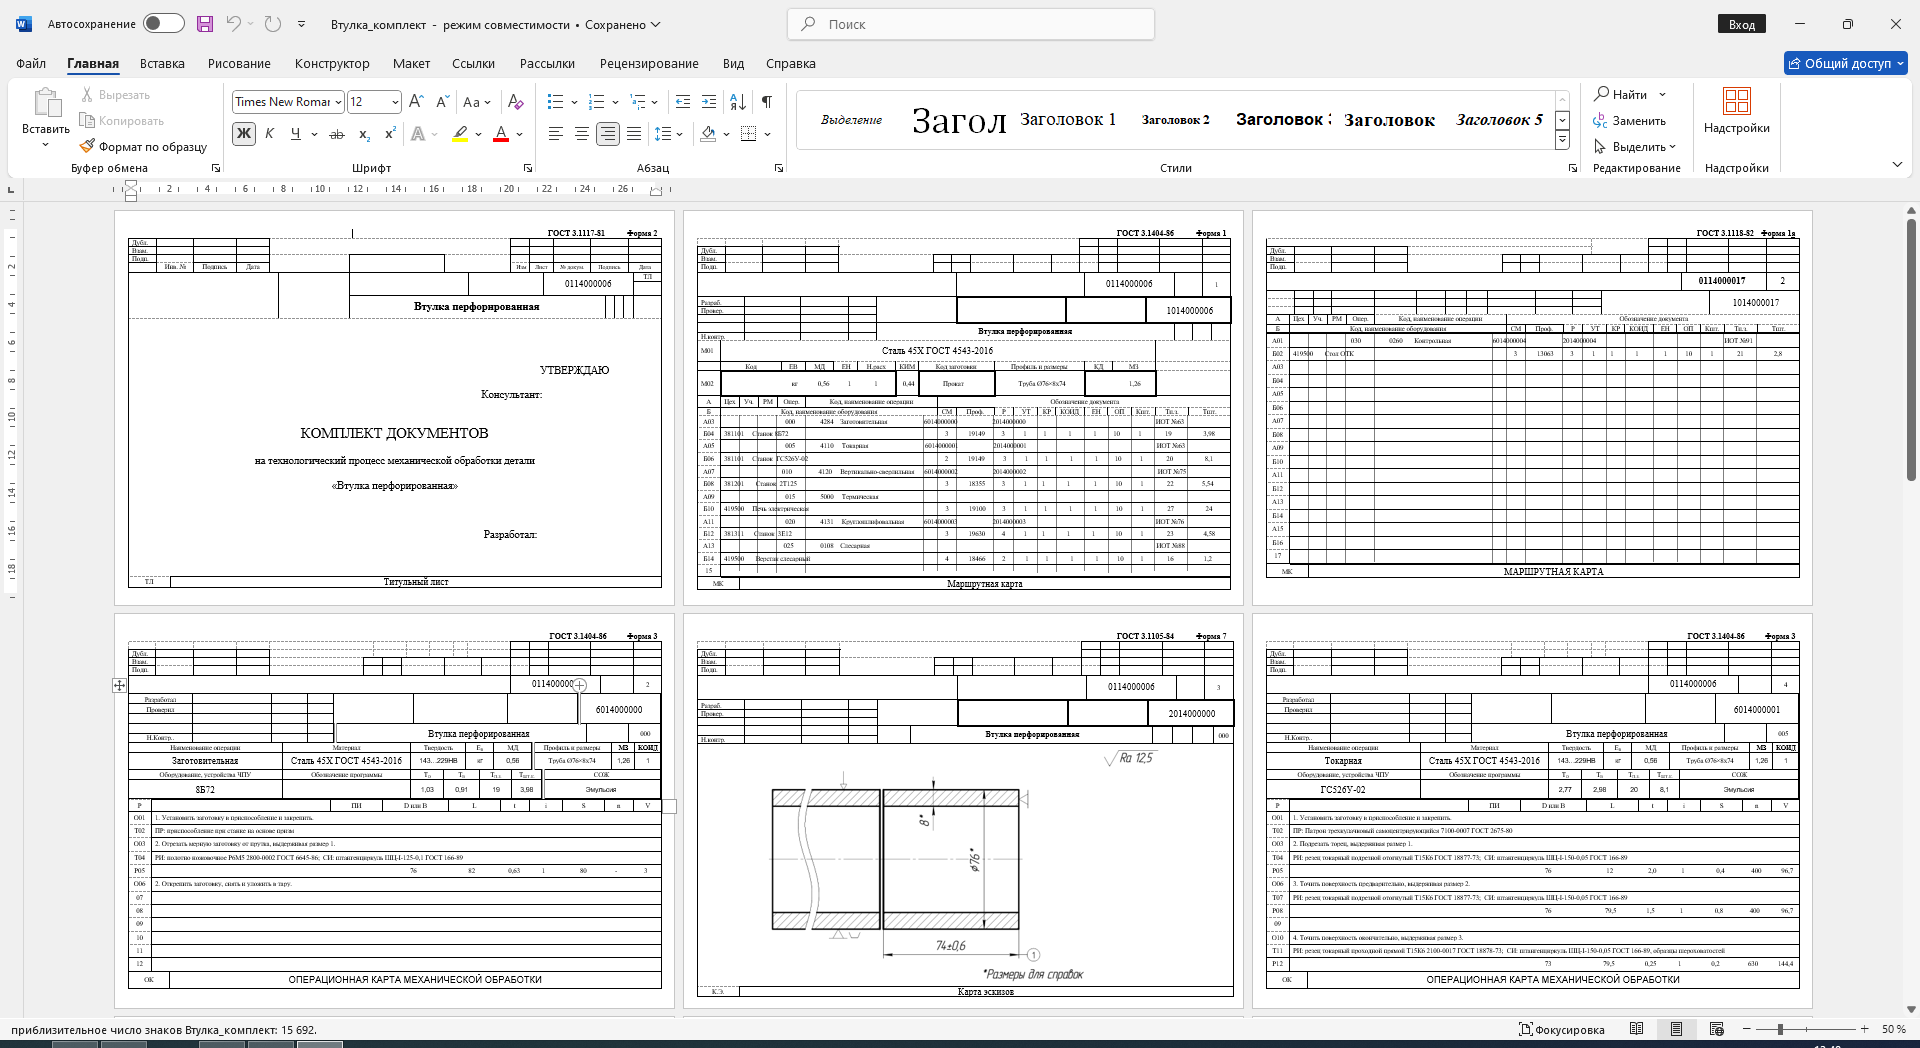Click the bulleted list icon
This screenshot has height=1048, width=1920.
coord(556,102)
